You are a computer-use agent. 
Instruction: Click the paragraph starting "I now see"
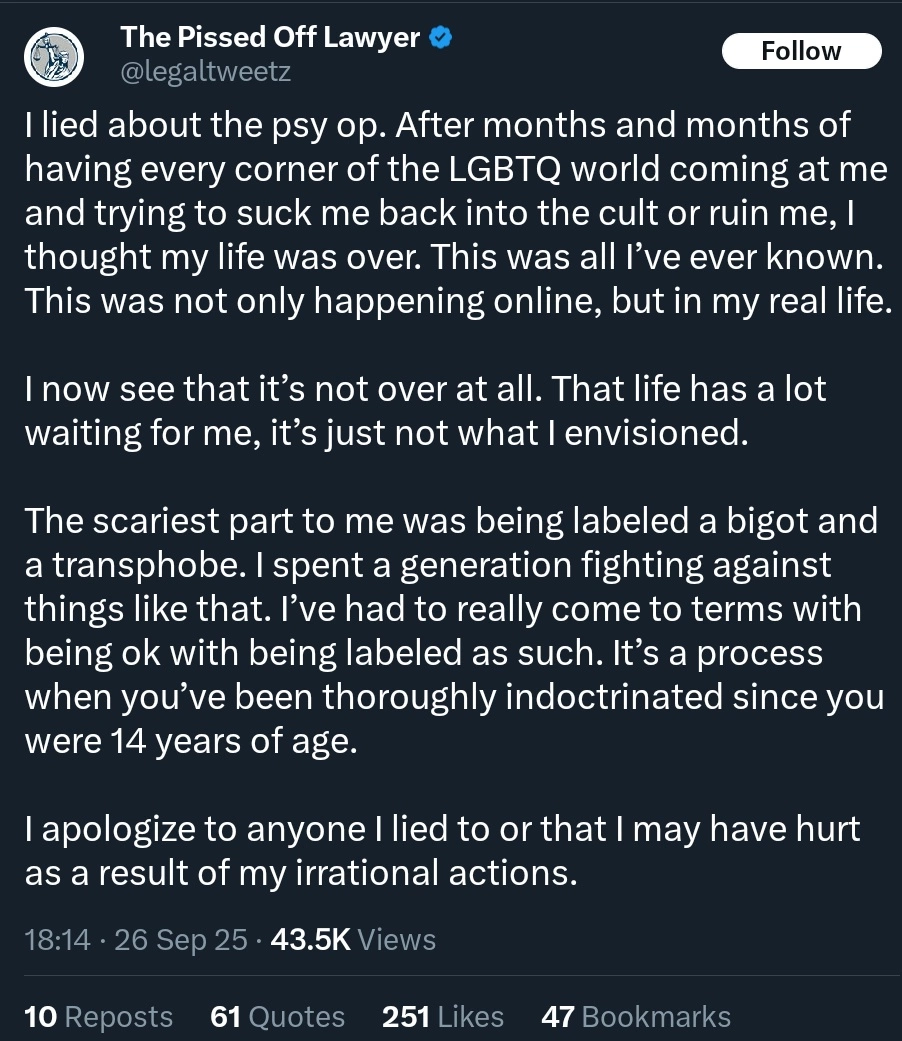425,412
